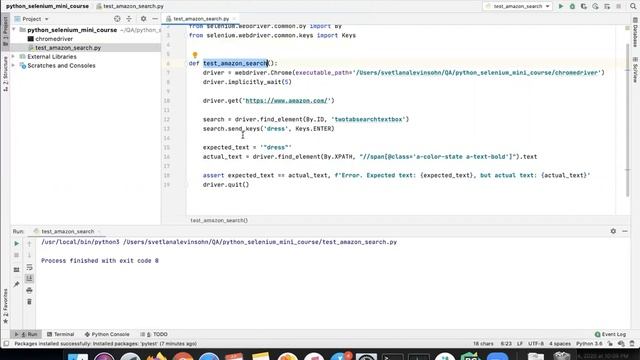Click python_selenium_mini_course breadcrumb
The height and width of the screenshot is (360, 640).
tap(47, 6)
